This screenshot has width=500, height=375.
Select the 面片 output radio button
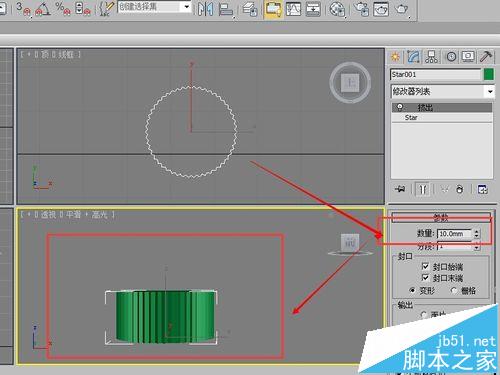pyautogui.click(x=424, y=314)
